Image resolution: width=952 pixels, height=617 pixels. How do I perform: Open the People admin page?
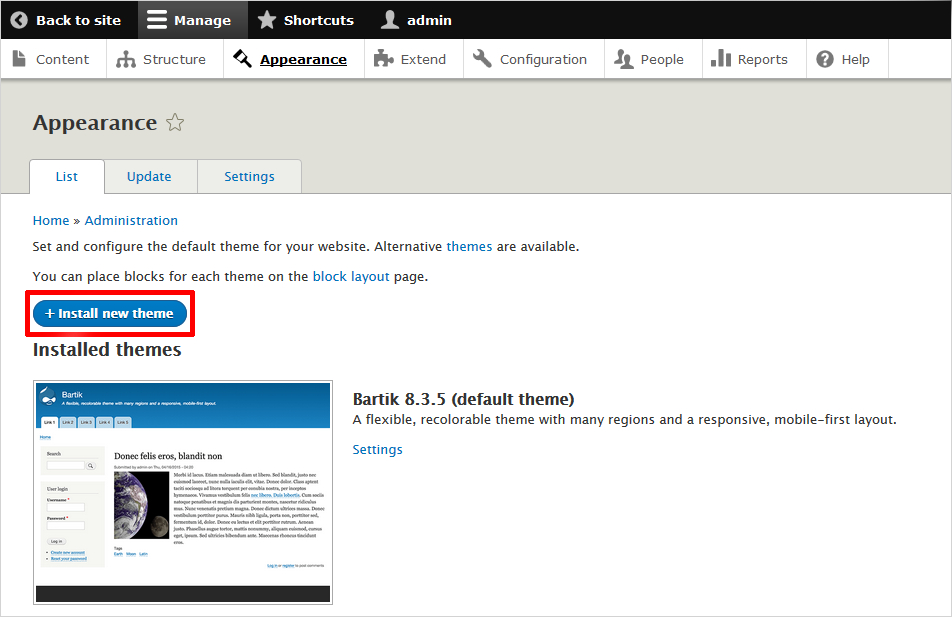(649, 59)
